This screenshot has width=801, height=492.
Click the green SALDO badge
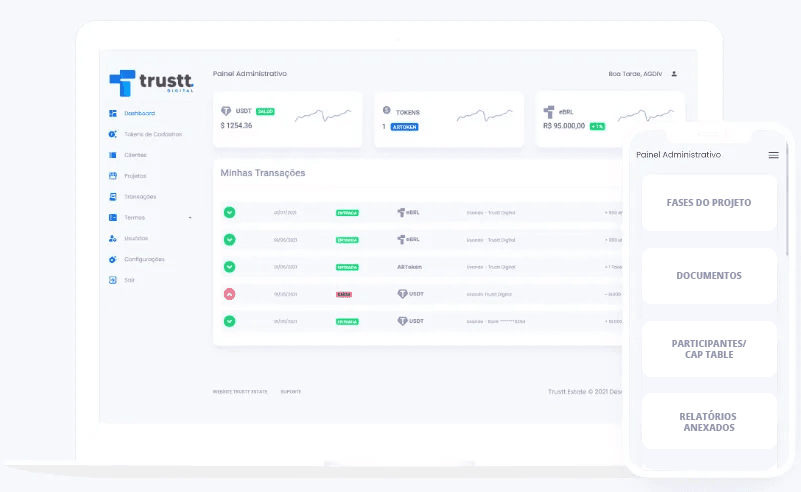click(265, 111)
